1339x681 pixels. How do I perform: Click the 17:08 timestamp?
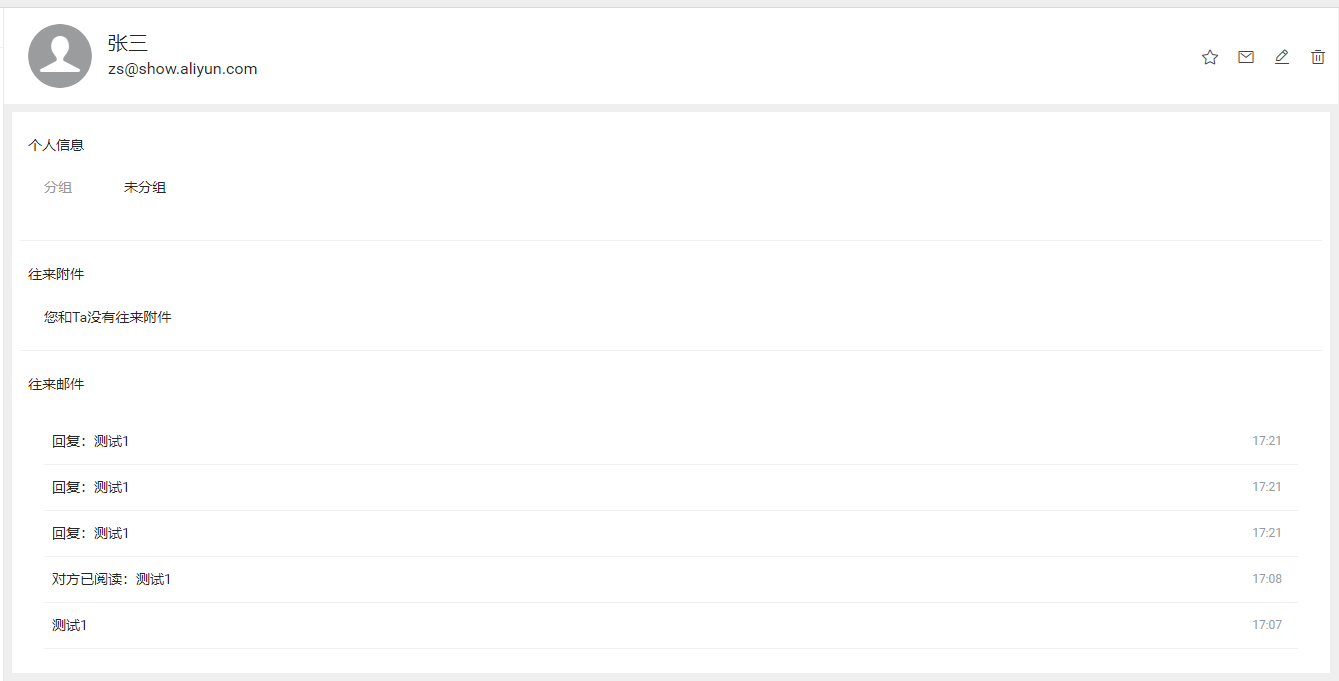[x=1267, y=579]
